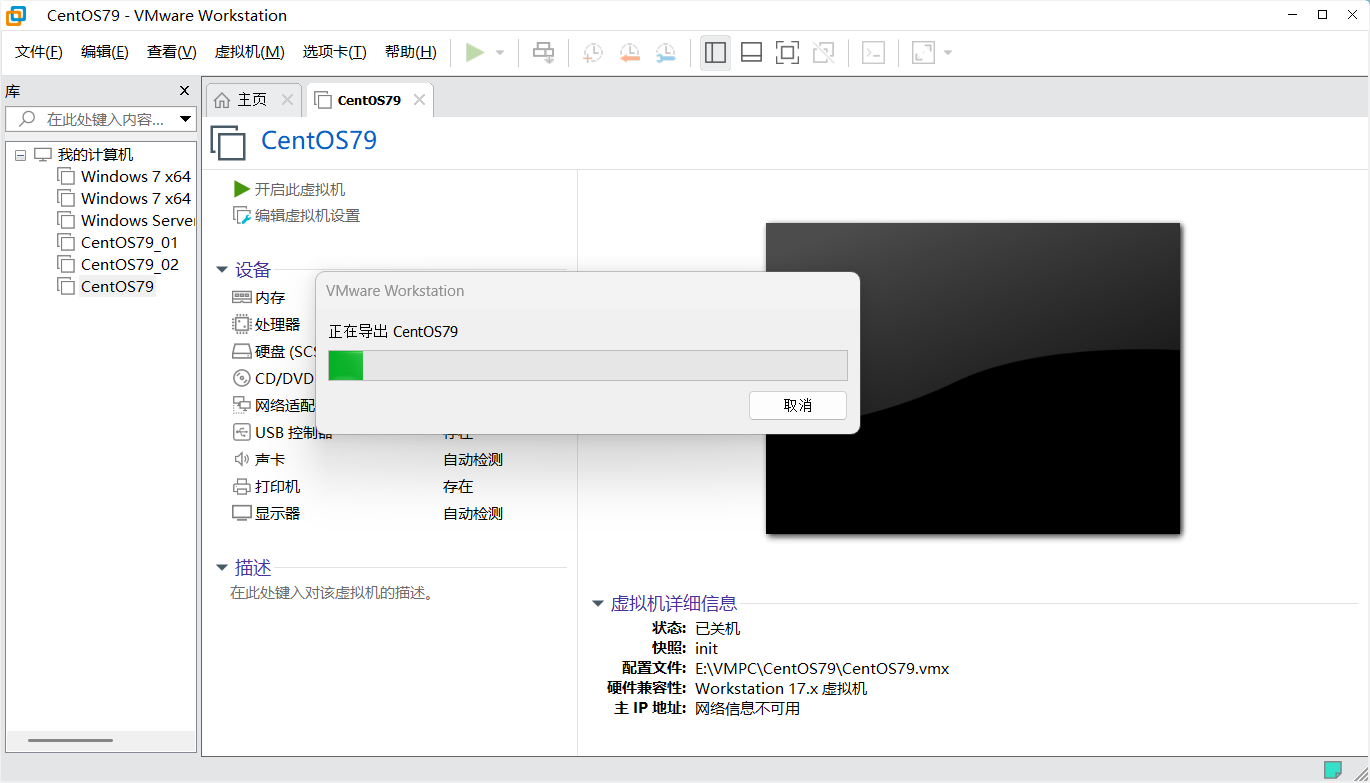Select the first Windows 7 x64 VM
Viewport: 1370px width, 783px height.
tap(124, 177)
